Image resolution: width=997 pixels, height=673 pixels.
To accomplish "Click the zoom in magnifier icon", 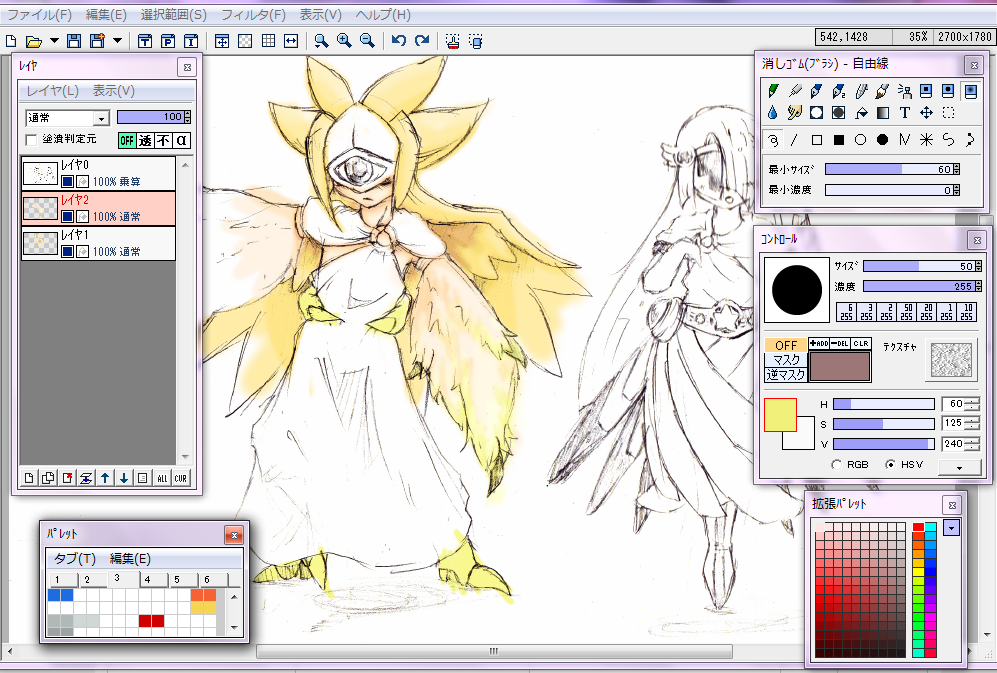I will coord(344,41).
